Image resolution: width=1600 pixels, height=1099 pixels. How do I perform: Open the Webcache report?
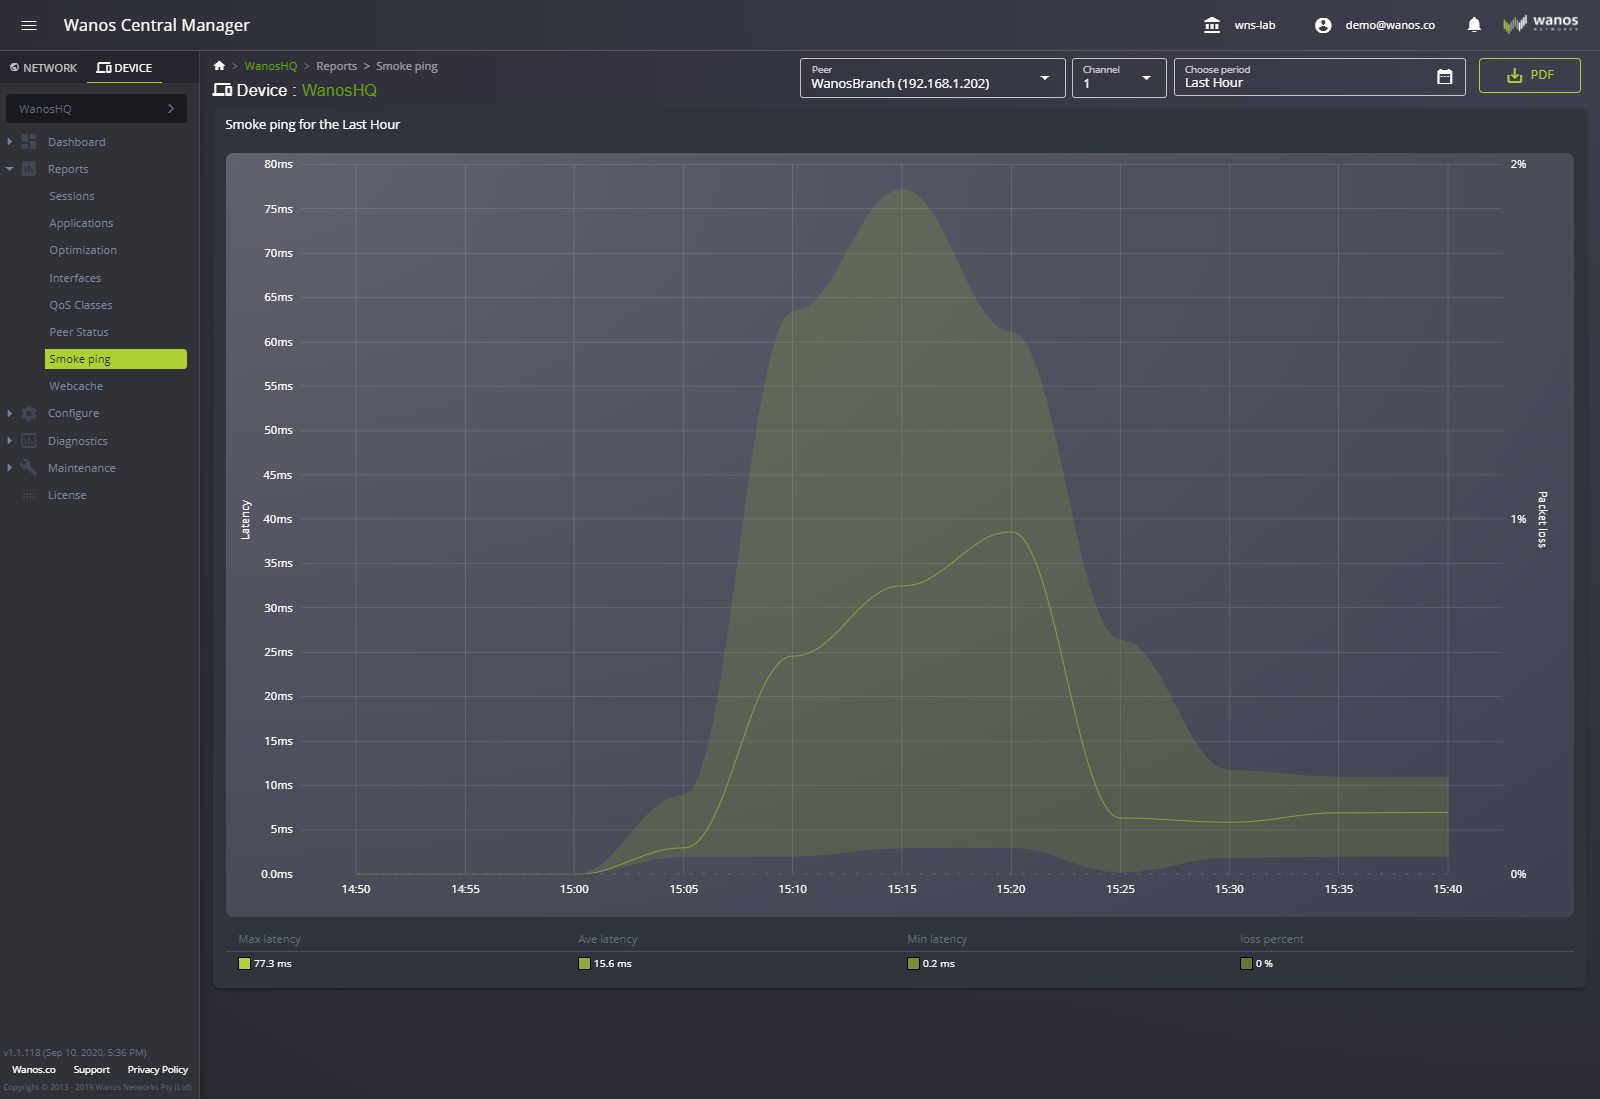76,386
